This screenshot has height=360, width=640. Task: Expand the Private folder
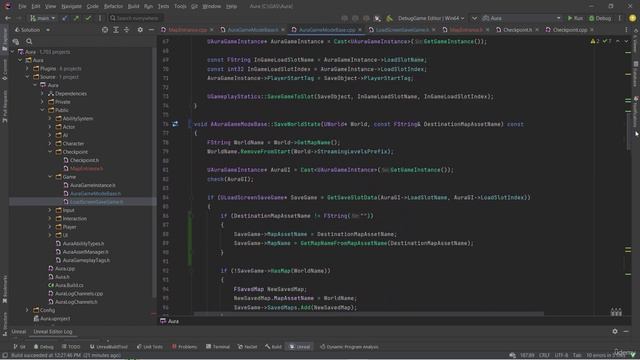(x=42, y=102)
